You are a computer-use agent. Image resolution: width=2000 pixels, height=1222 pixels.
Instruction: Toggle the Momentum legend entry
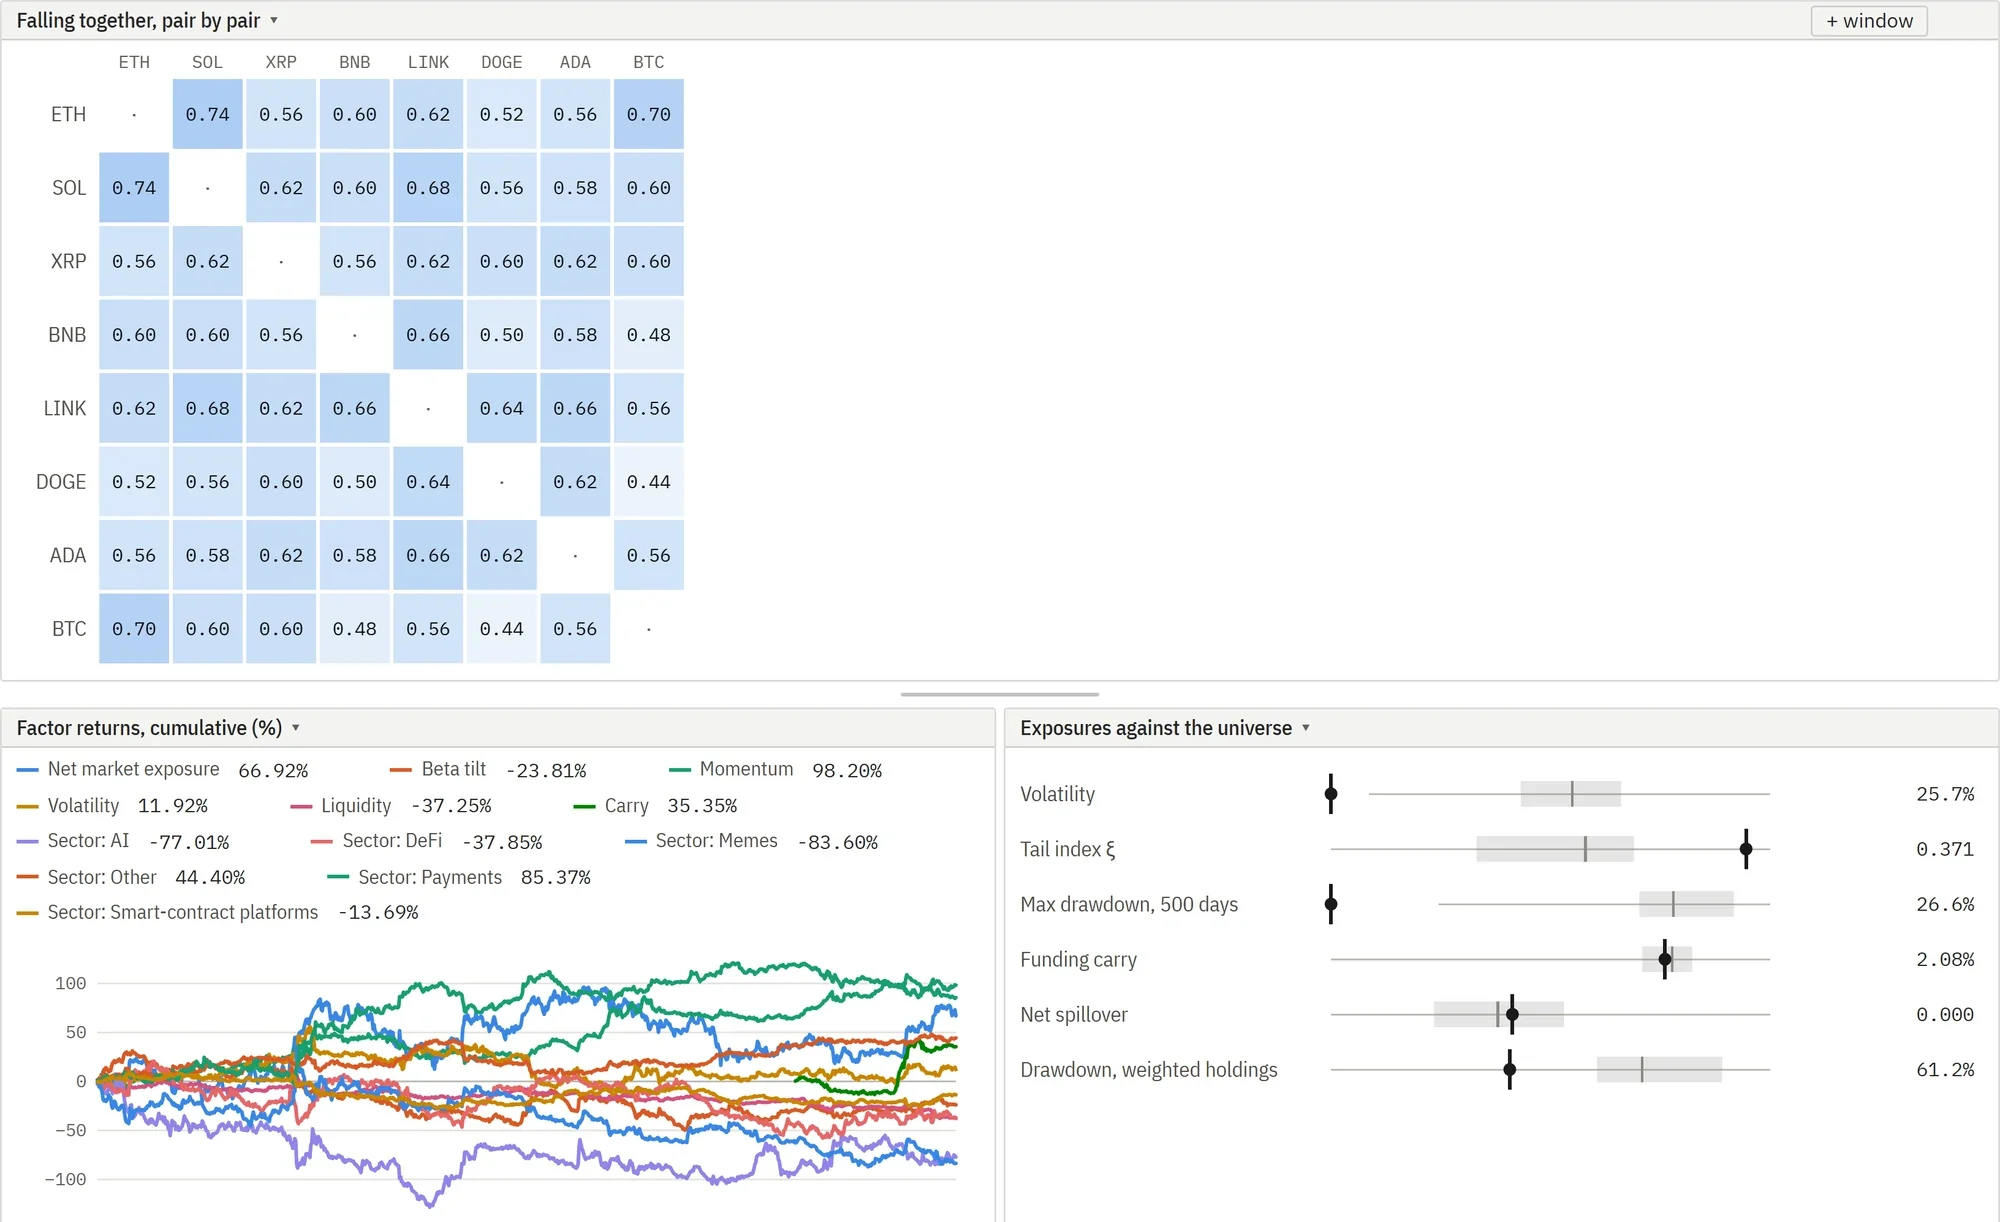click(775, 769)
